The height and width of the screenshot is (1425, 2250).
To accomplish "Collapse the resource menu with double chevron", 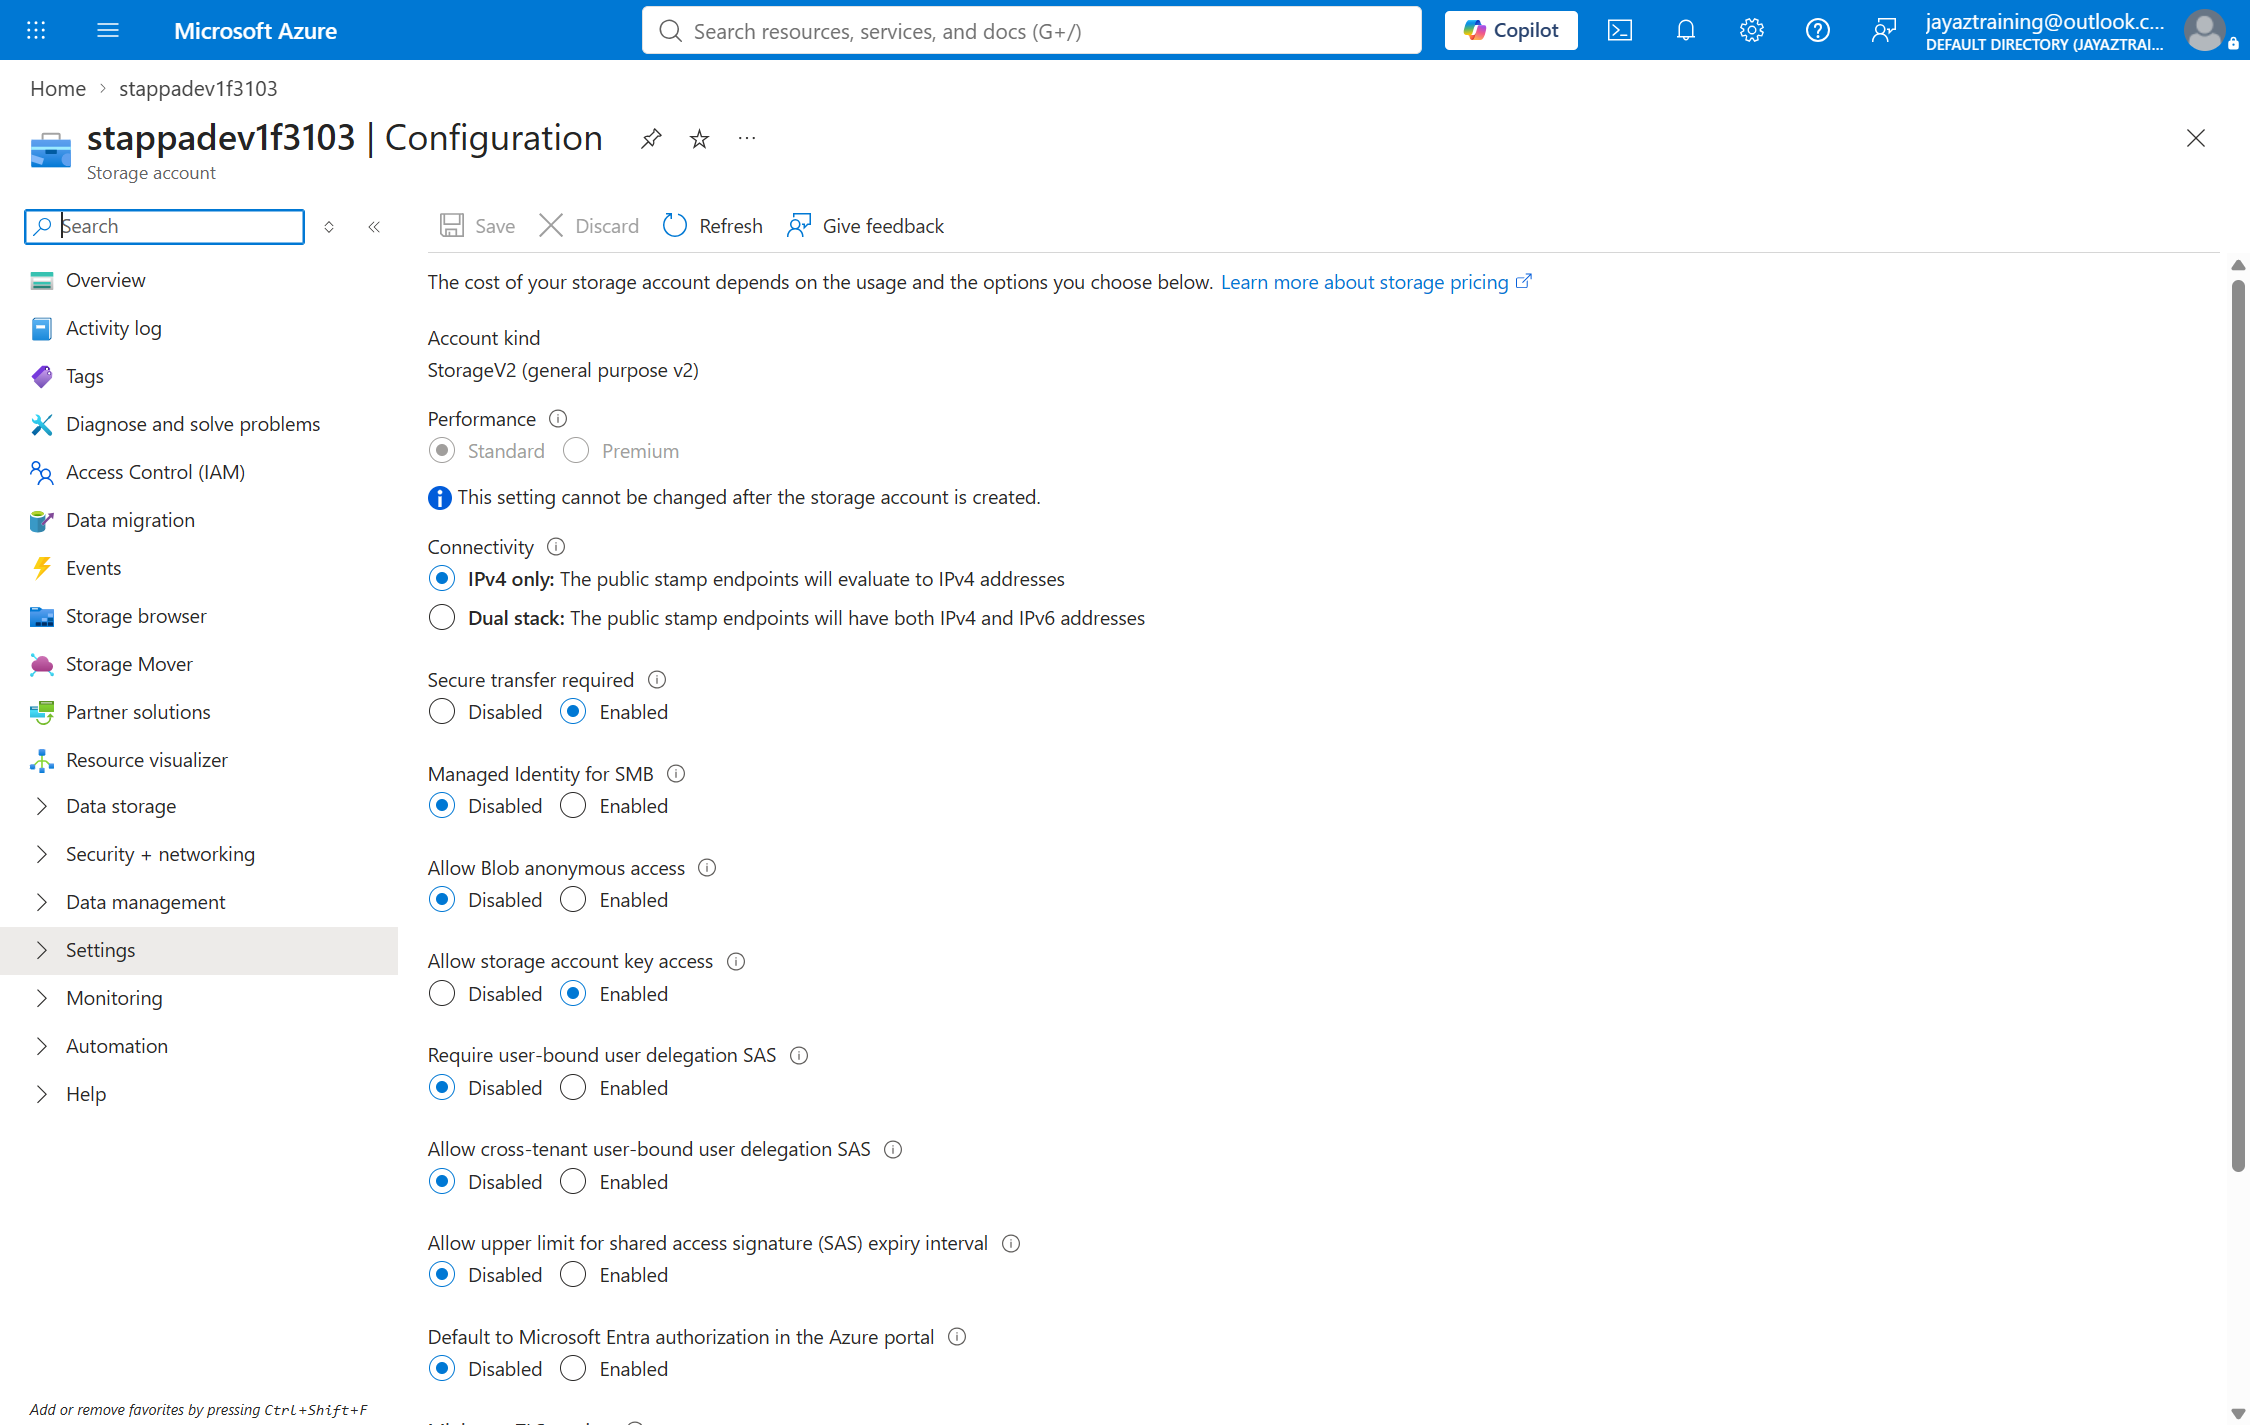I will coord(374,227).
